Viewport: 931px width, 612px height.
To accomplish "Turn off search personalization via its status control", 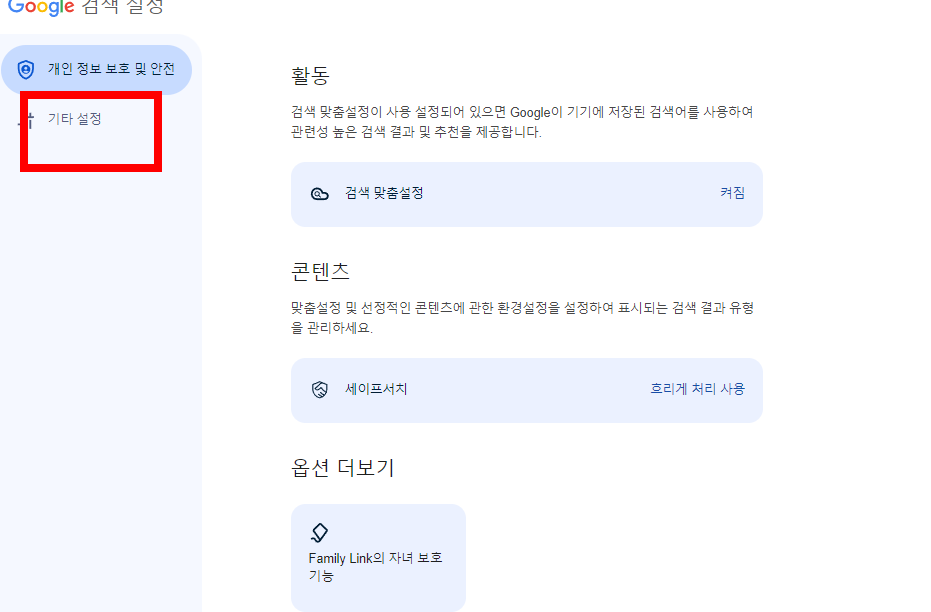I will [x=733, y=194].
